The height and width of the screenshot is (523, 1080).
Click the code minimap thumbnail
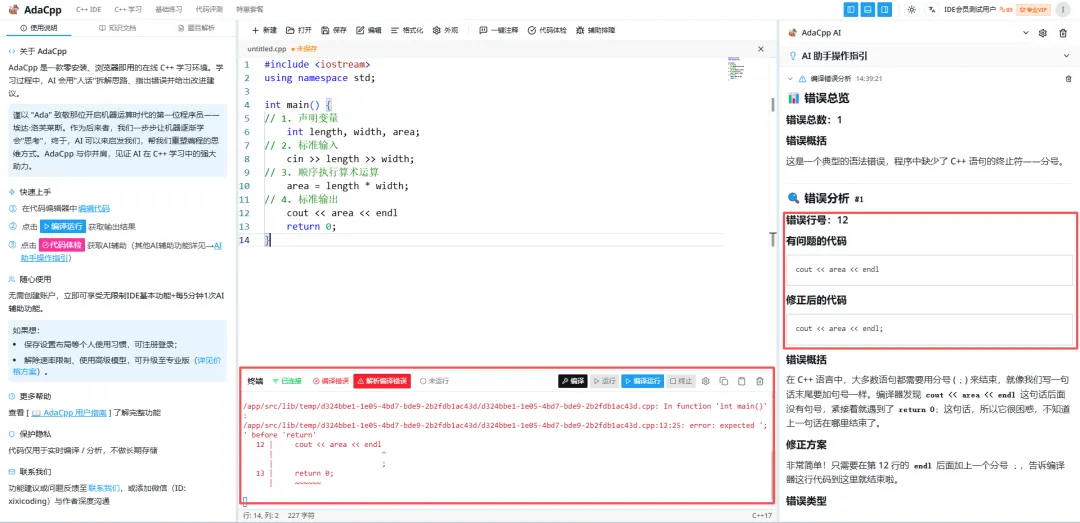[736, 69]
